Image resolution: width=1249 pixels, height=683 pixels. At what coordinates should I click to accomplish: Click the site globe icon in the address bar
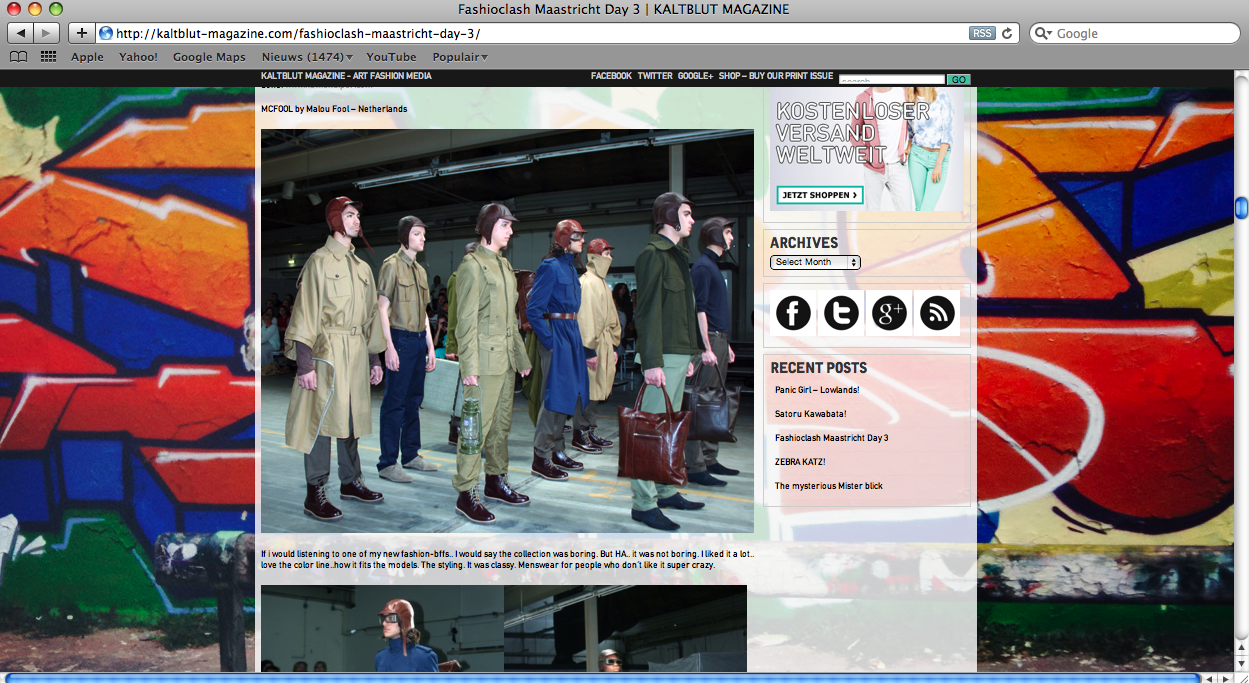click(106, 33)
